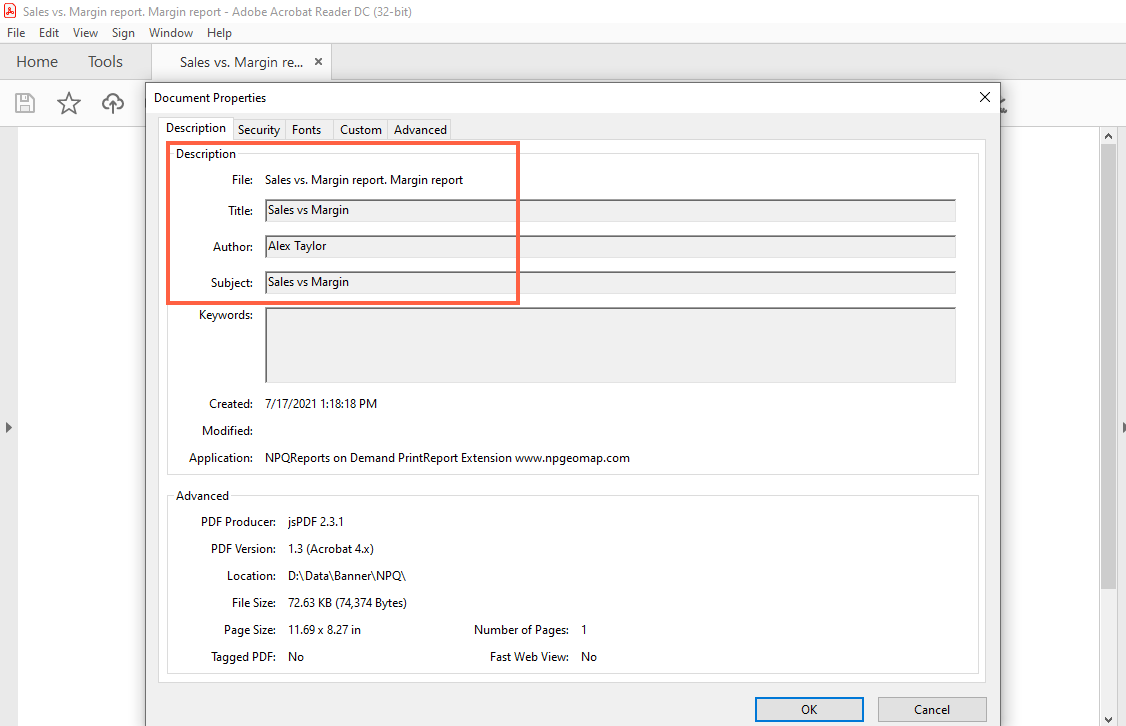
Task: Click the Tagged PDF label
Action: (243, 657)
